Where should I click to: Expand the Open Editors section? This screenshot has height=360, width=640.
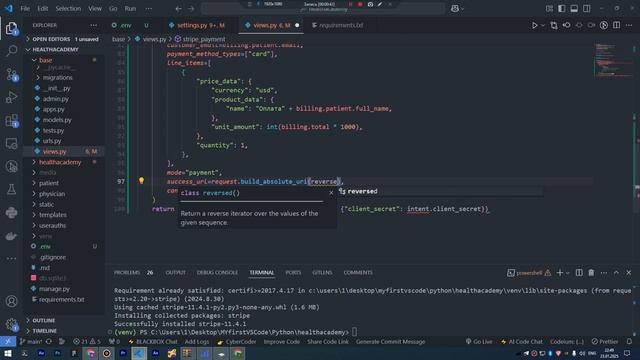(x=63, y=39)
